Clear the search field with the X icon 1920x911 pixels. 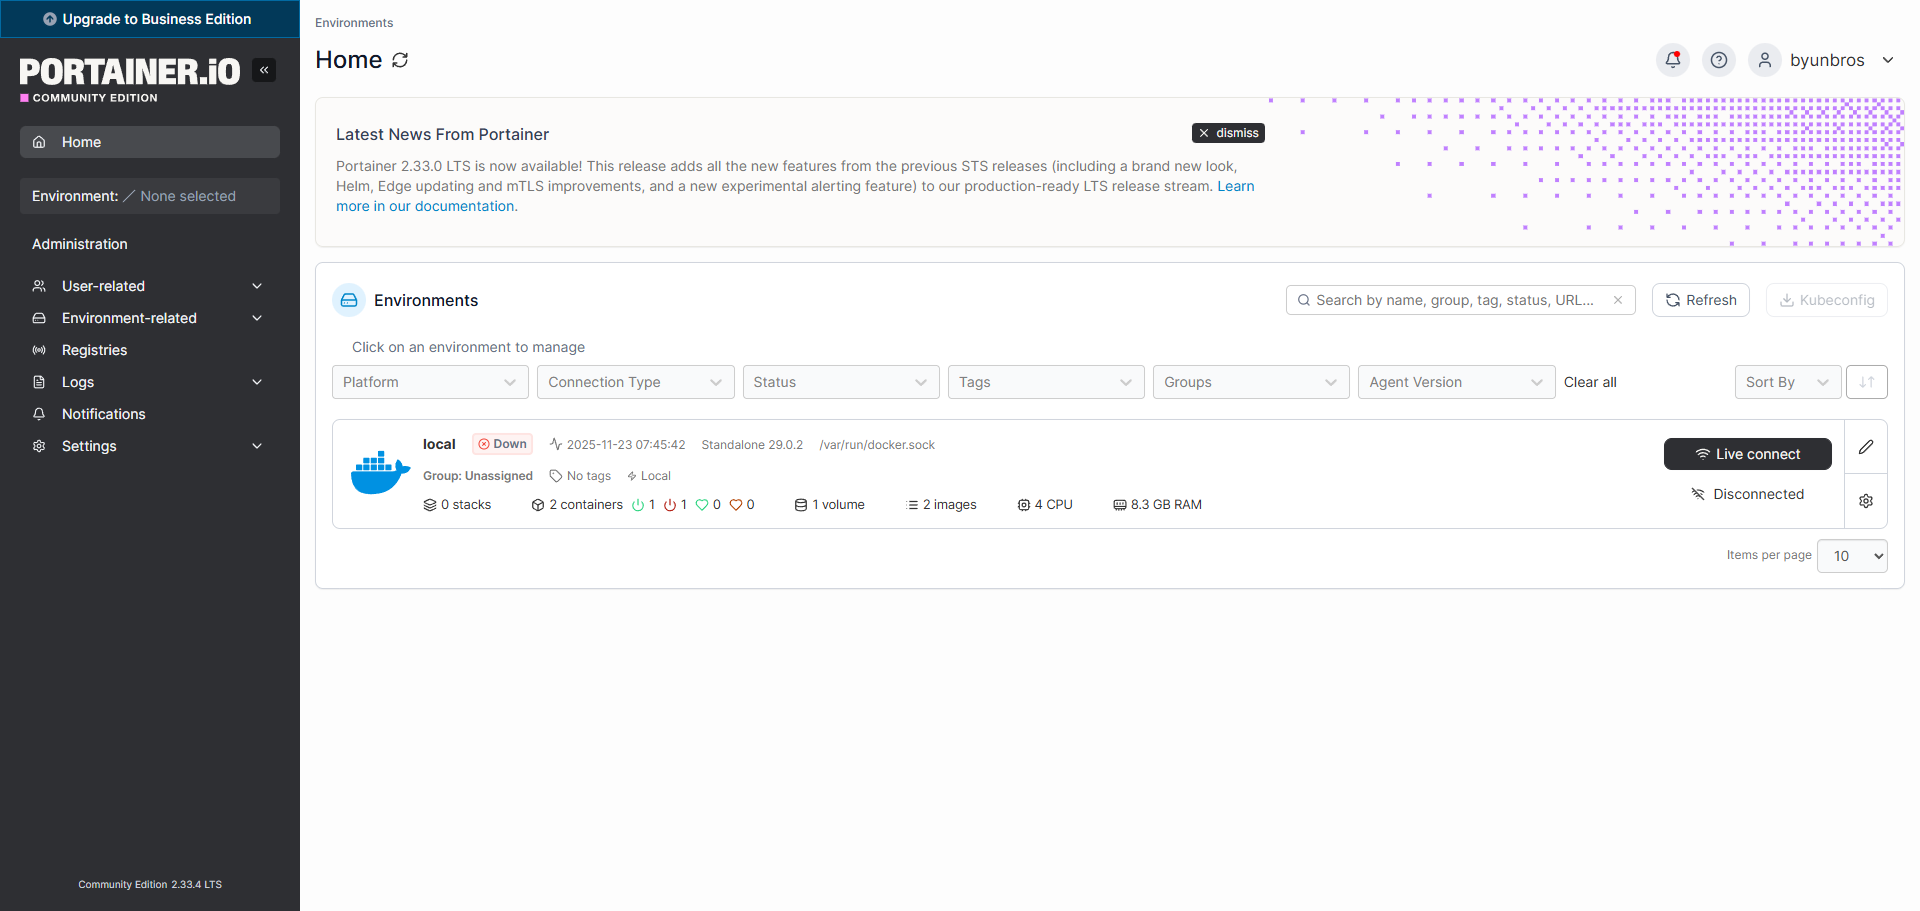1618,300
